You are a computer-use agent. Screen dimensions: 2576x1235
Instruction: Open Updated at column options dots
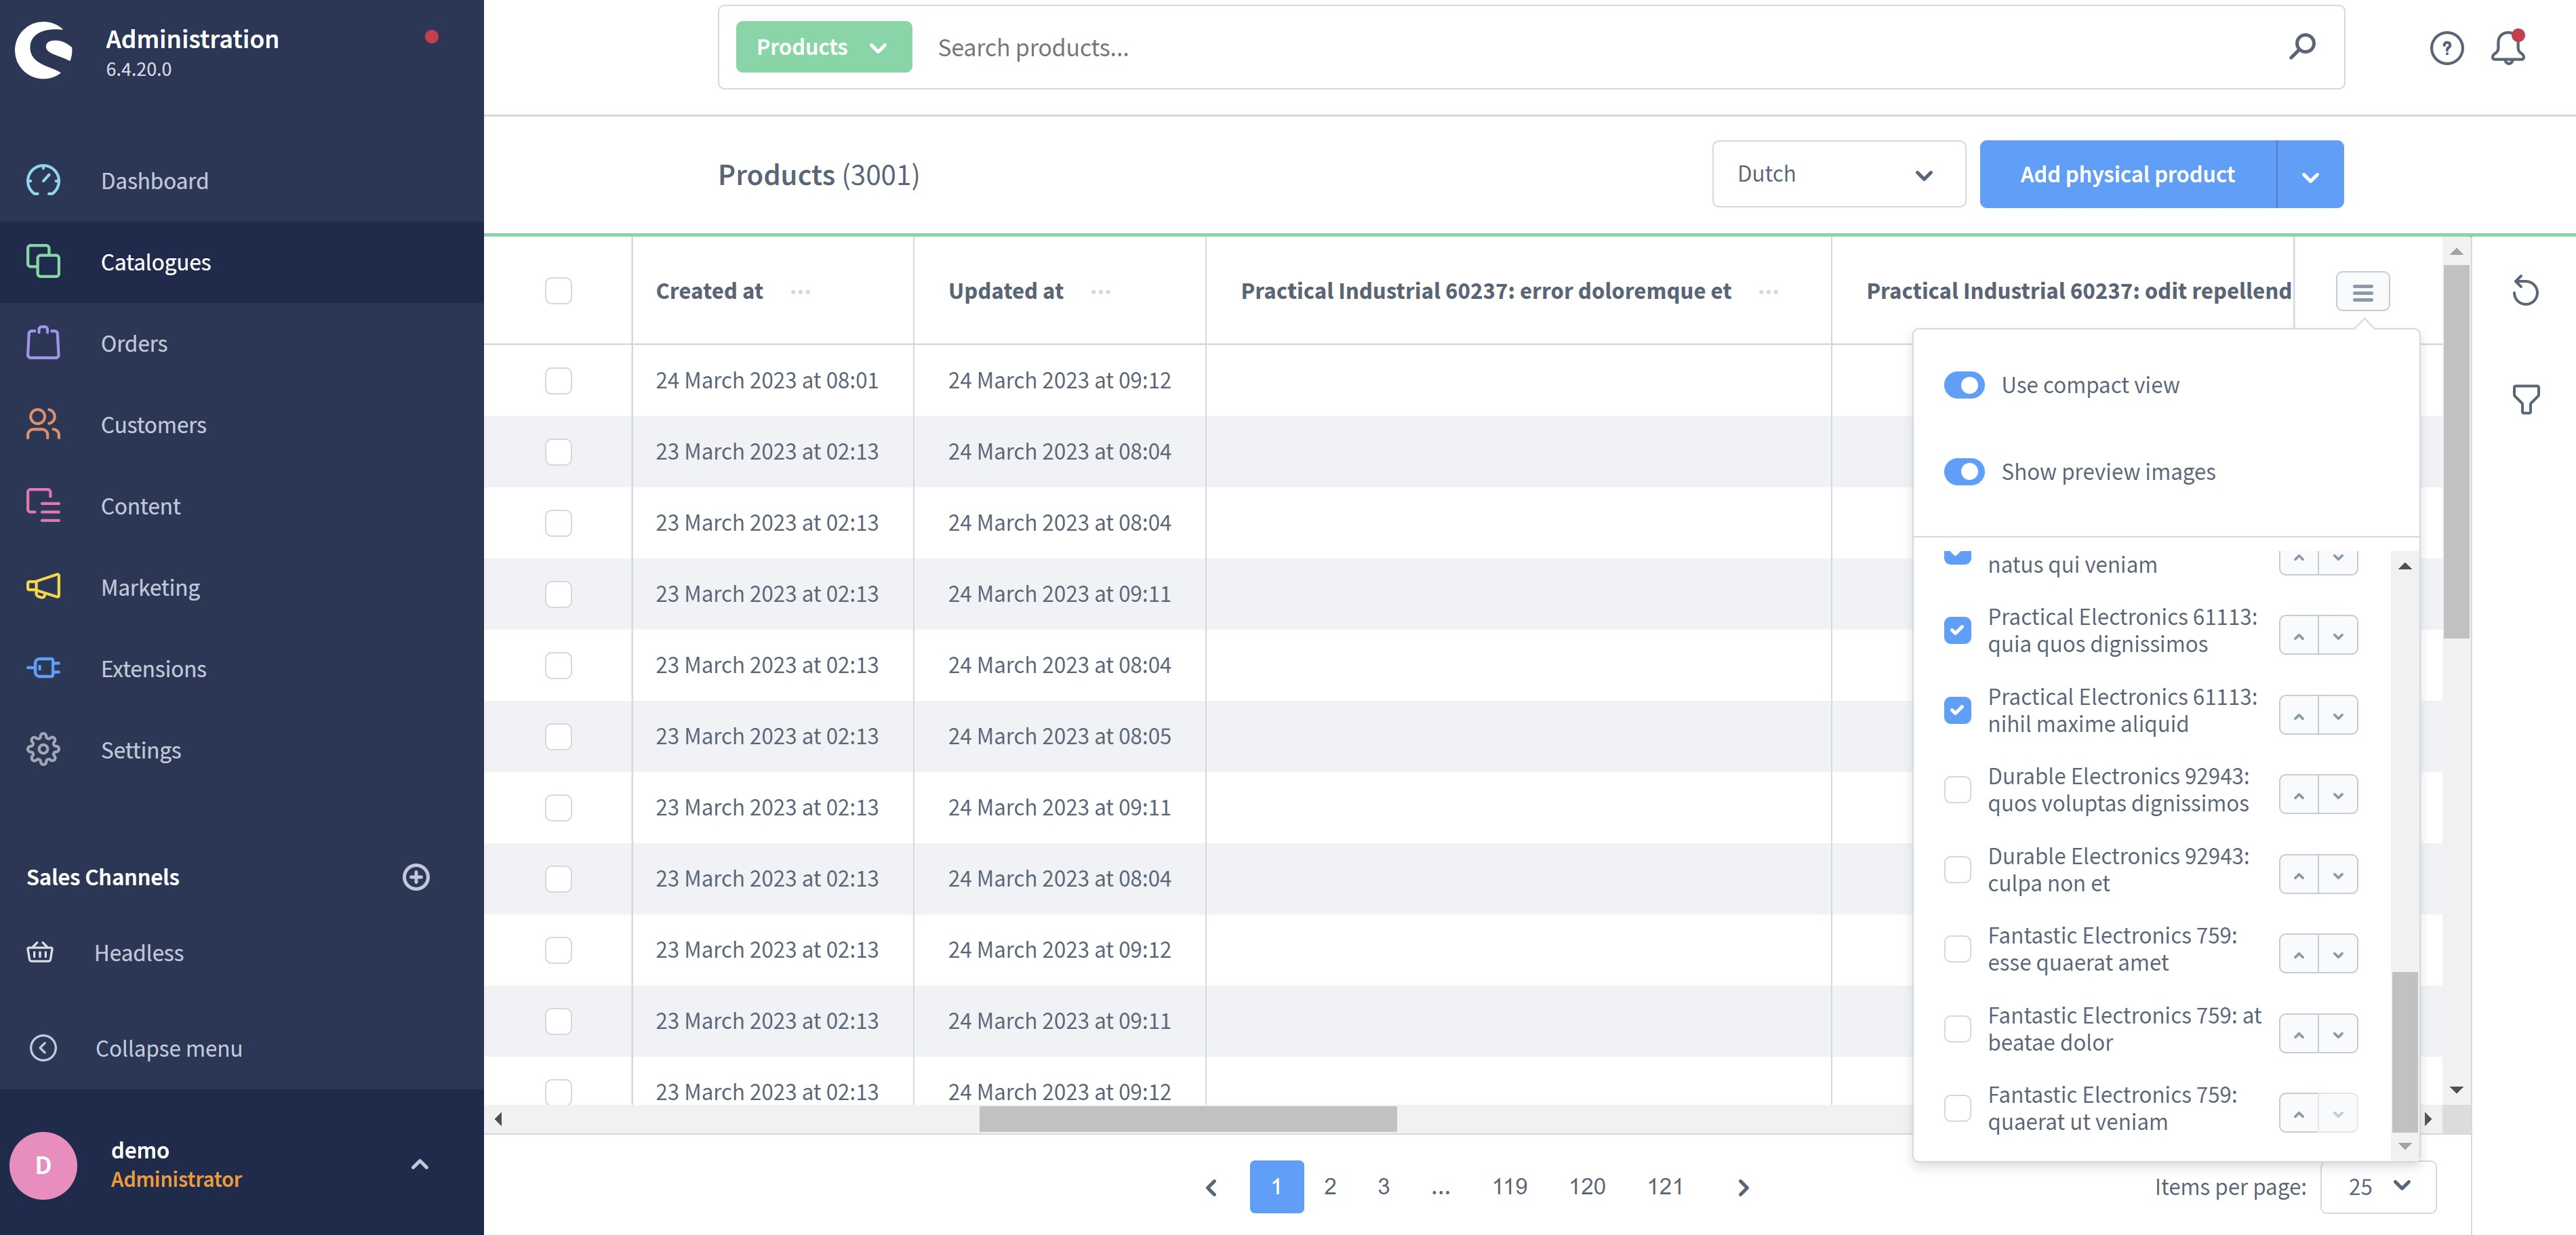1101,292
